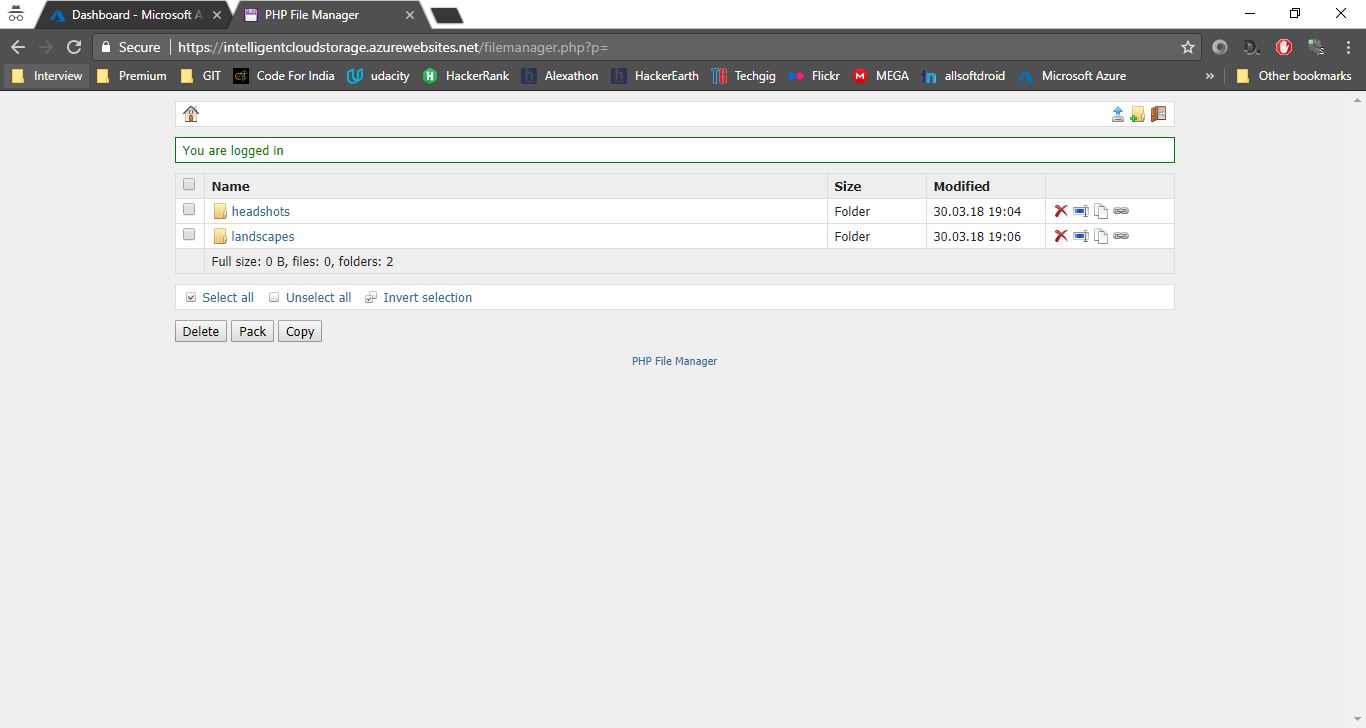The height and width of the screenshot is (728, 1366).
Task: Copy the landscapes folder icon
Action: (x=1101, y=236)
